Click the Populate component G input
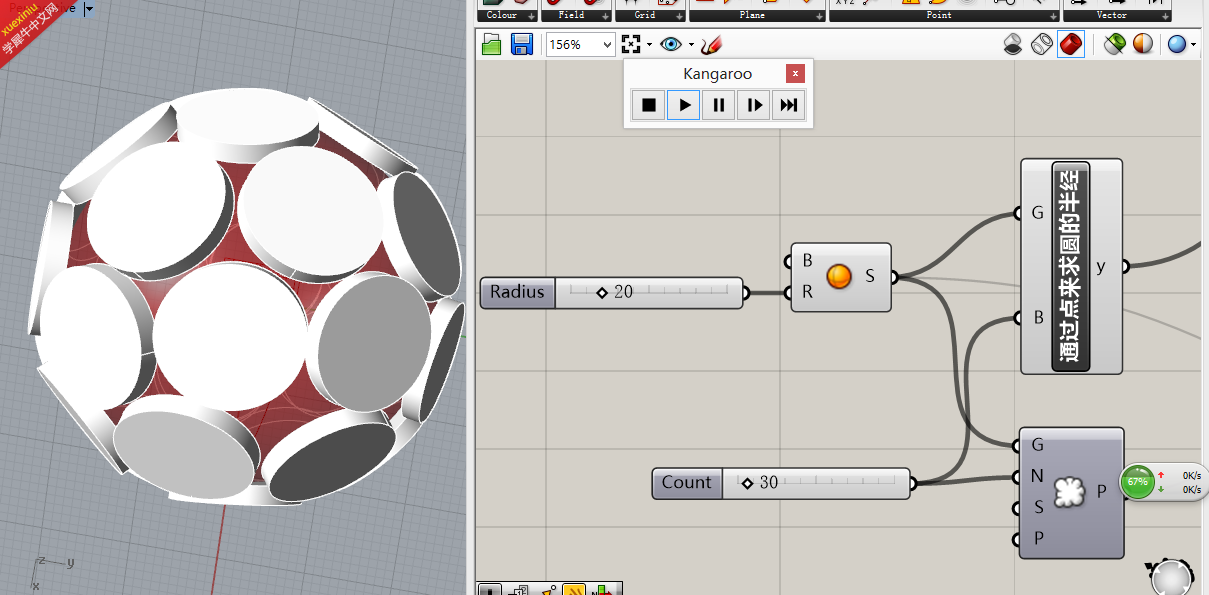This screenshot has height=595, width=1209. 1037,444
